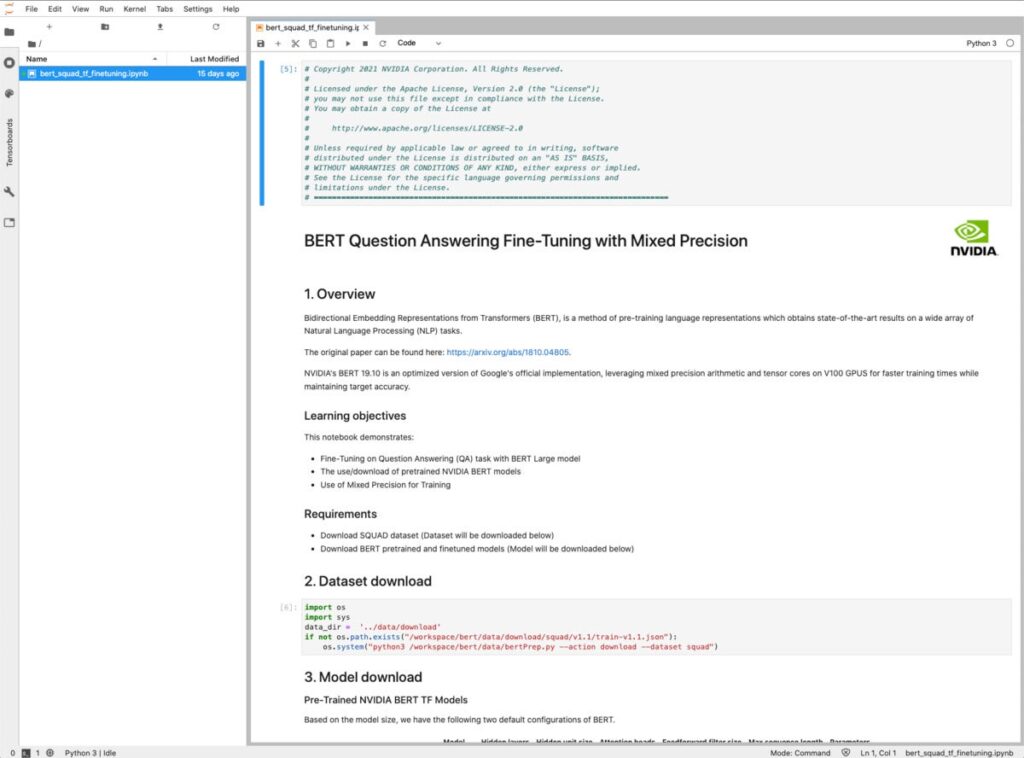Refresh the file browser list
This screenshot has width=1024, height=758.
[x=216, y=27]
